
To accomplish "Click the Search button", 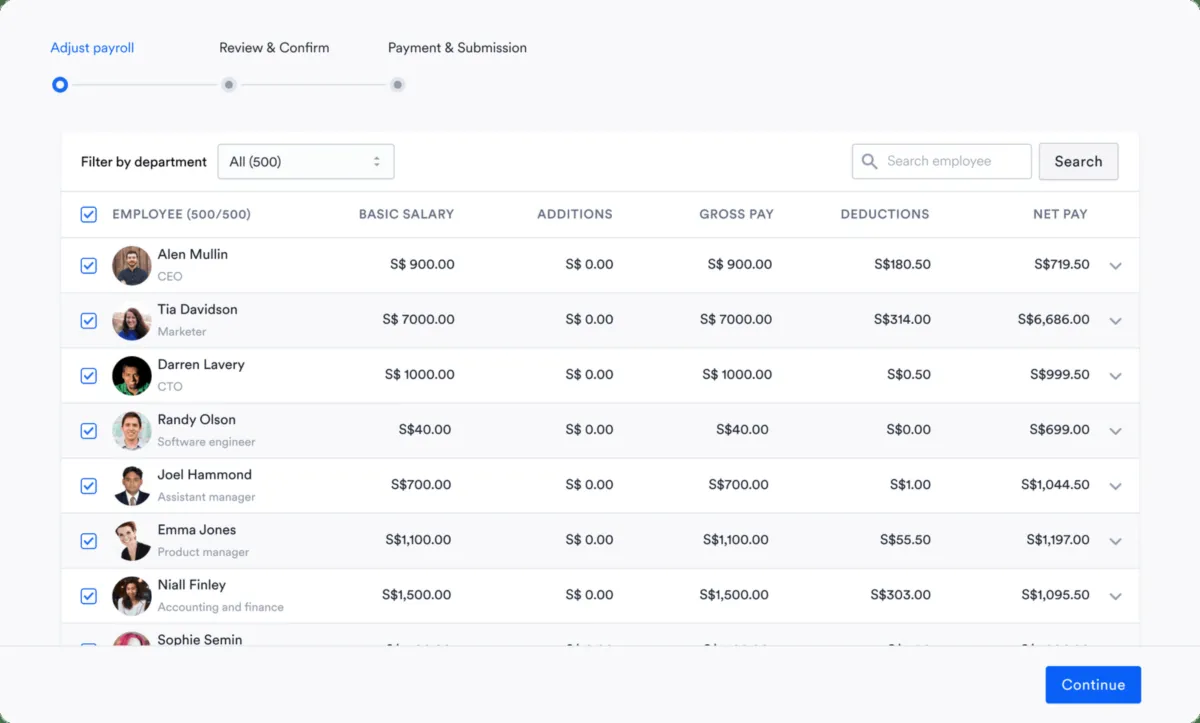I will click(1078, 162).
